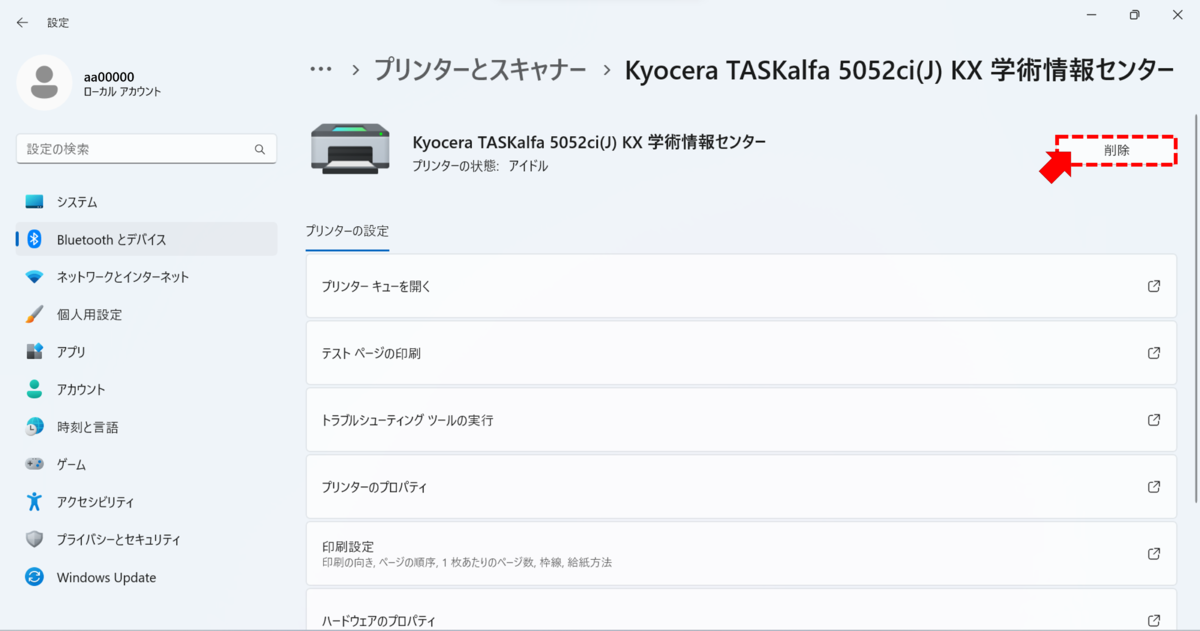Click the 時刻と言語 clock globe icon

pyautogui.click(x=35, y=427)
